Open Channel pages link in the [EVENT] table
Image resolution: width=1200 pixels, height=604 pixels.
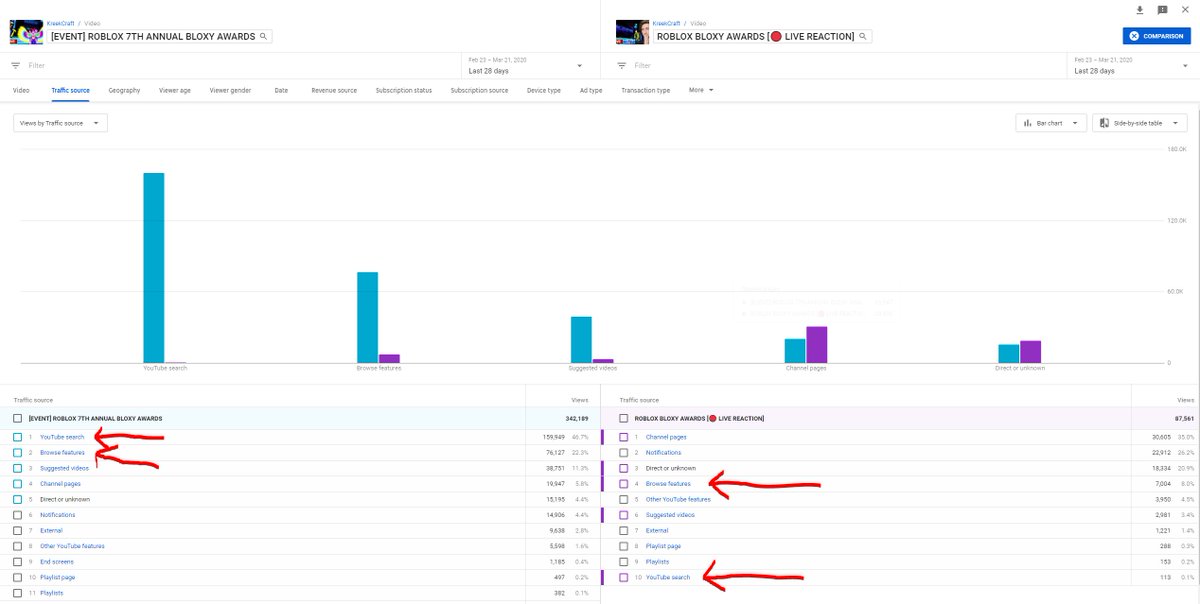(x=60, y=484)
